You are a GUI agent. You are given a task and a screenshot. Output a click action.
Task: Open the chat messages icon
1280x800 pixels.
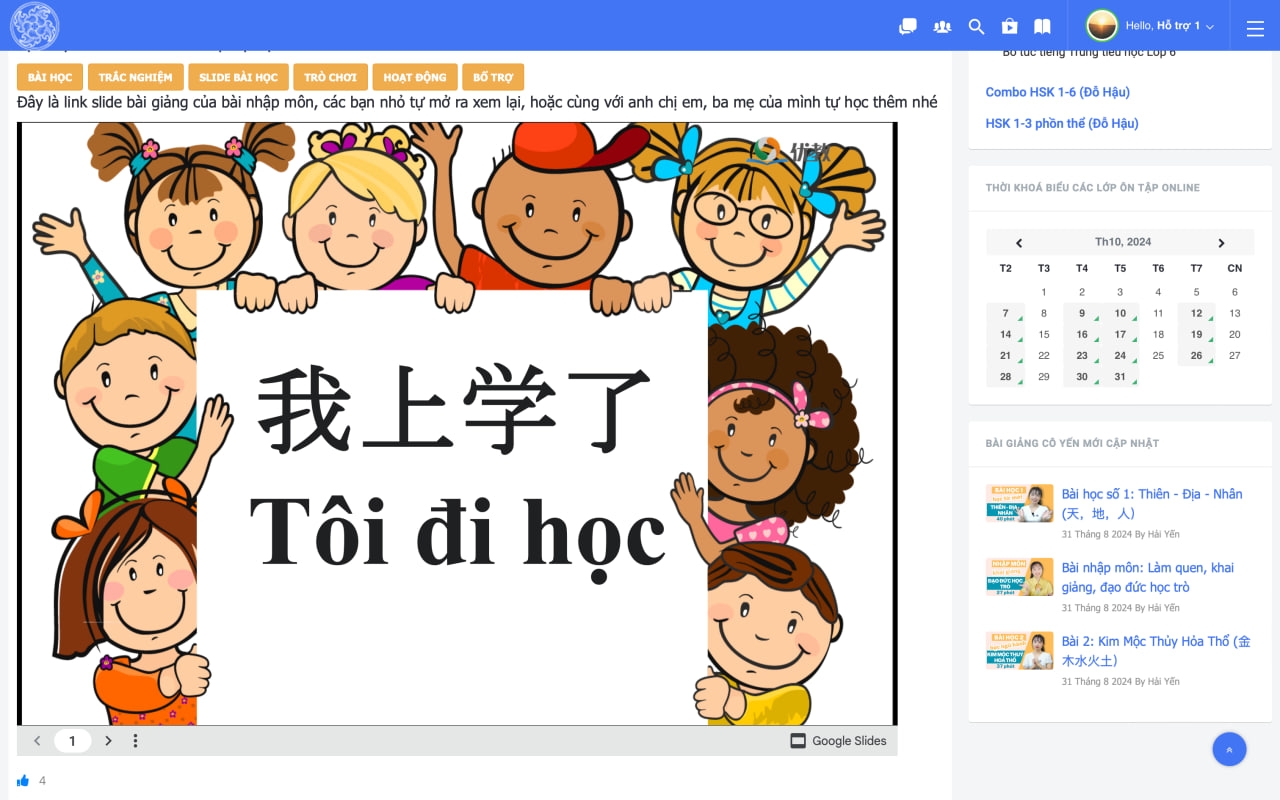(908, 27)
